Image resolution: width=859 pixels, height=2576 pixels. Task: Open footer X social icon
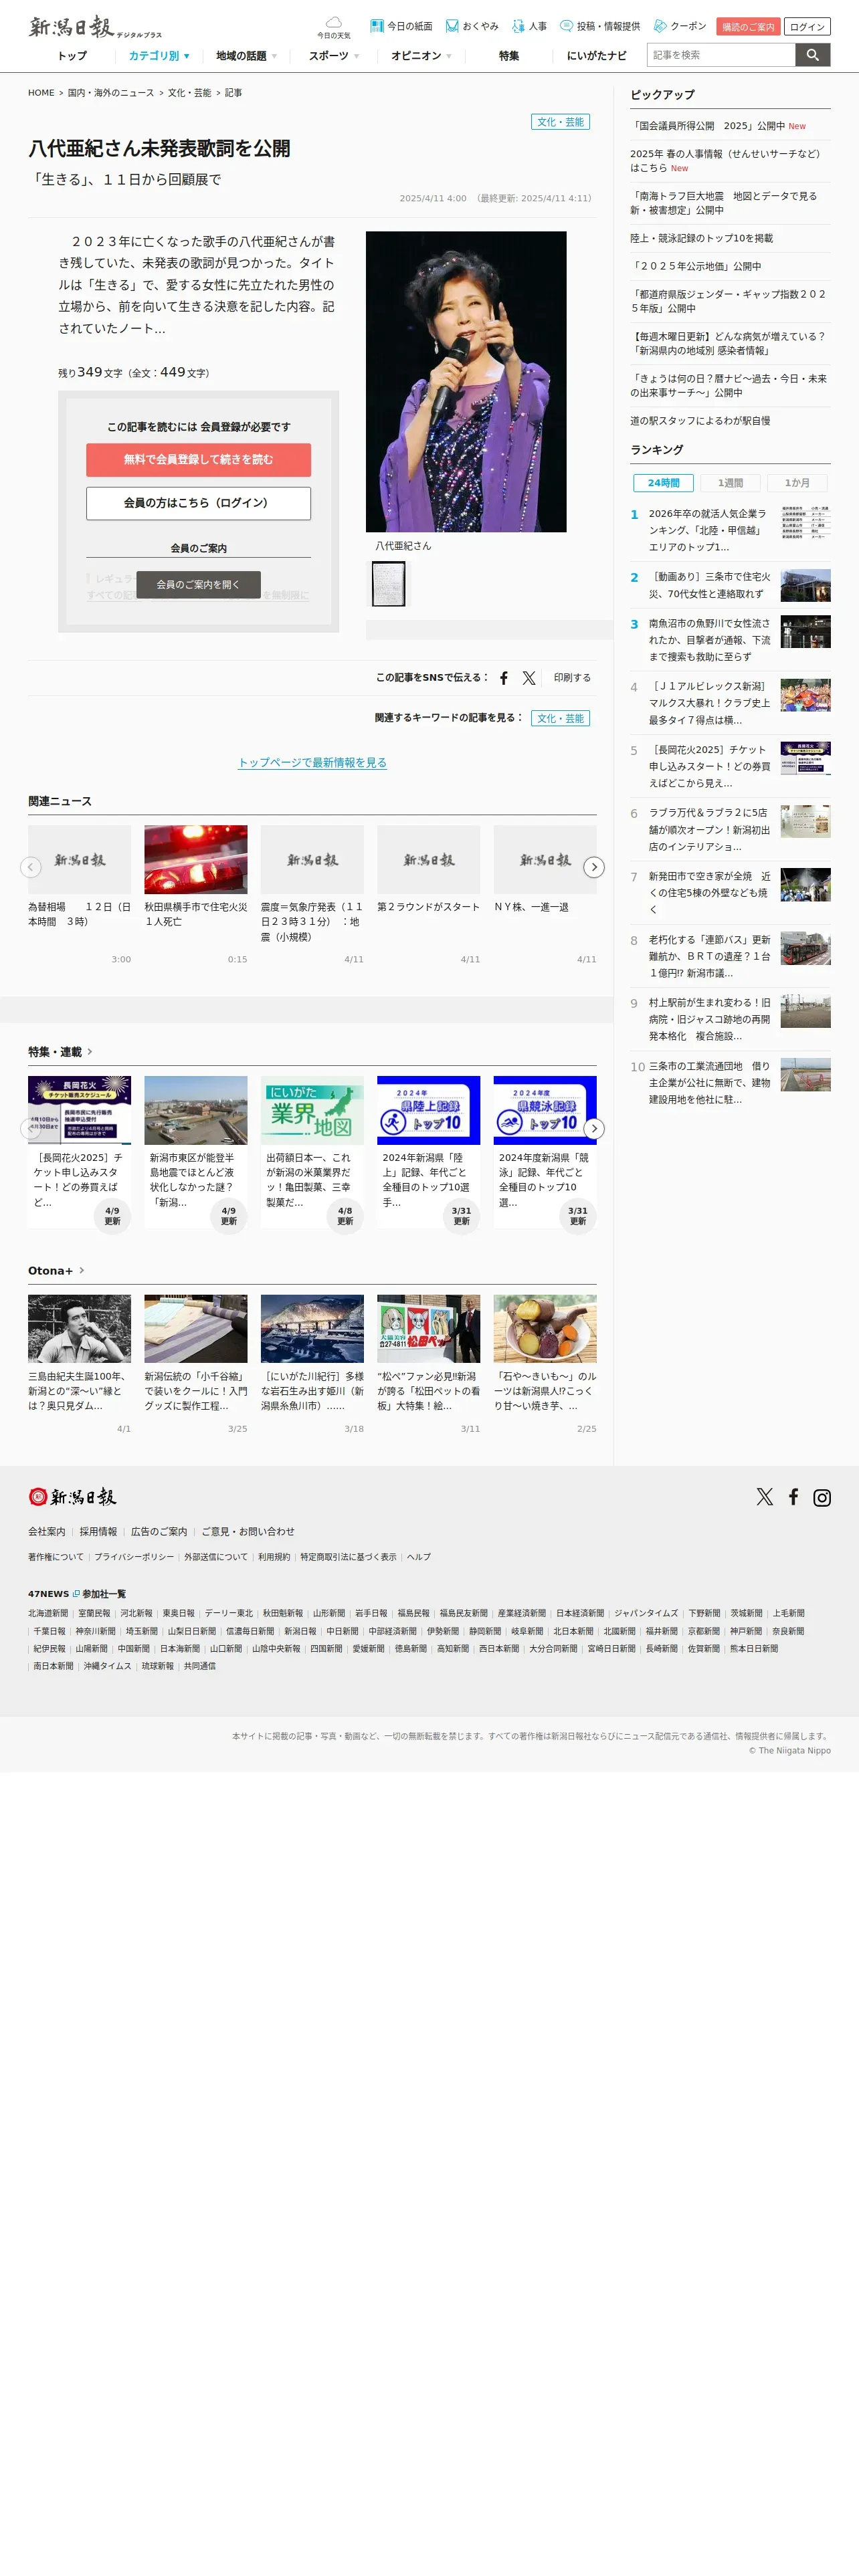coord(765,1497)
